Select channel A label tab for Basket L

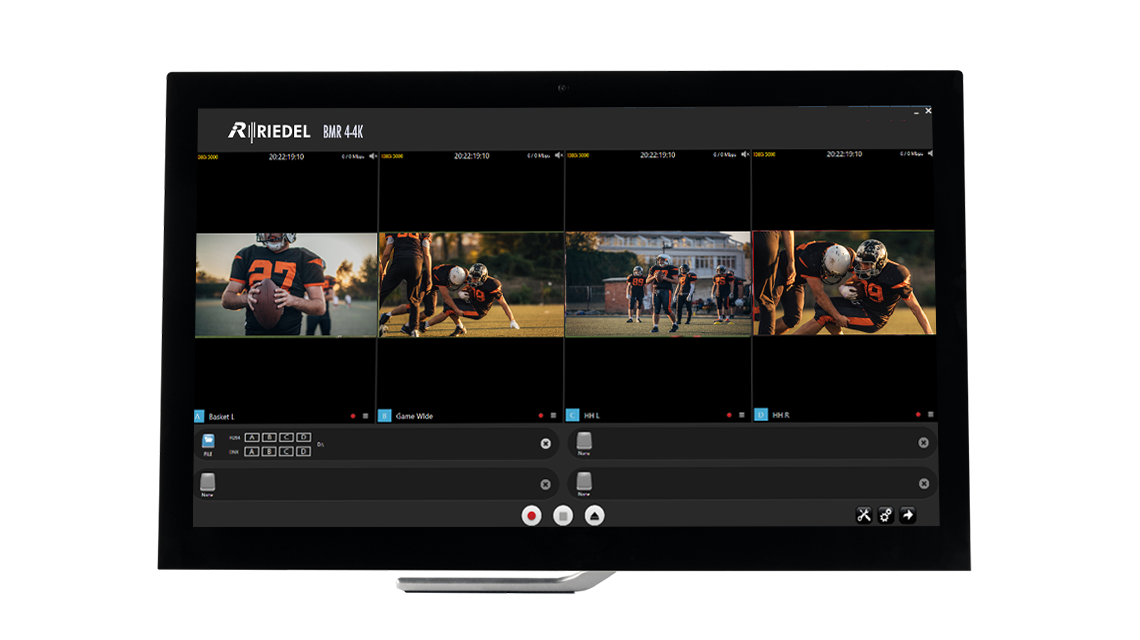[x=198, y=415]
